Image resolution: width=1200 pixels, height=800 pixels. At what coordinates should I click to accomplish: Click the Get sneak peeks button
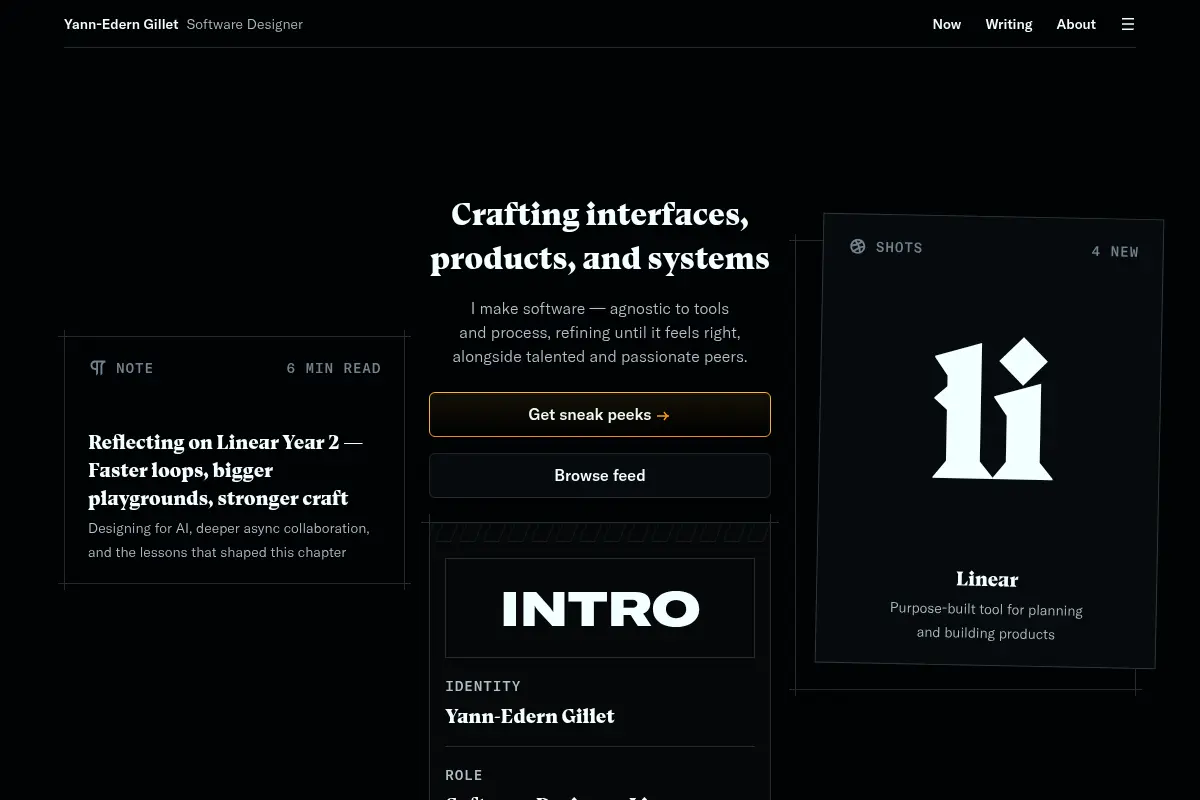pyautogui.click(x=600, y=414)
